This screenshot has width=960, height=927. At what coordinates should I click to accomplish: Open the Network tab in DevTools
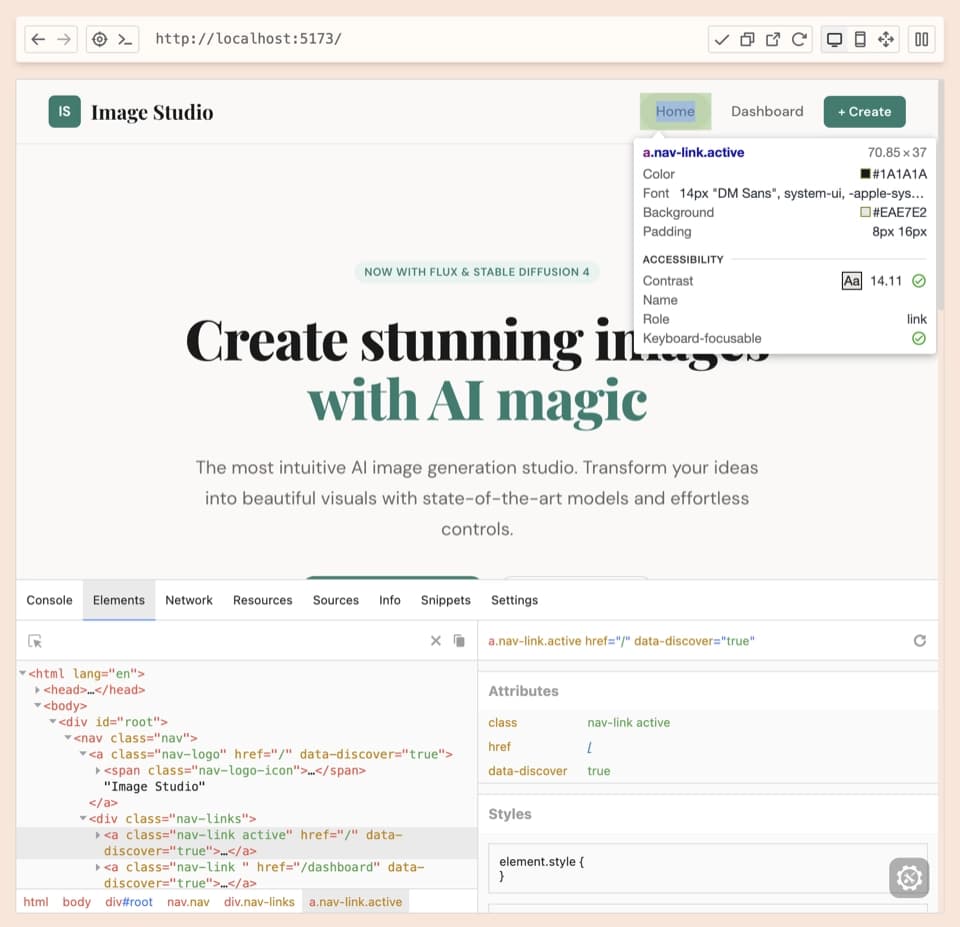tap(188, 600)
